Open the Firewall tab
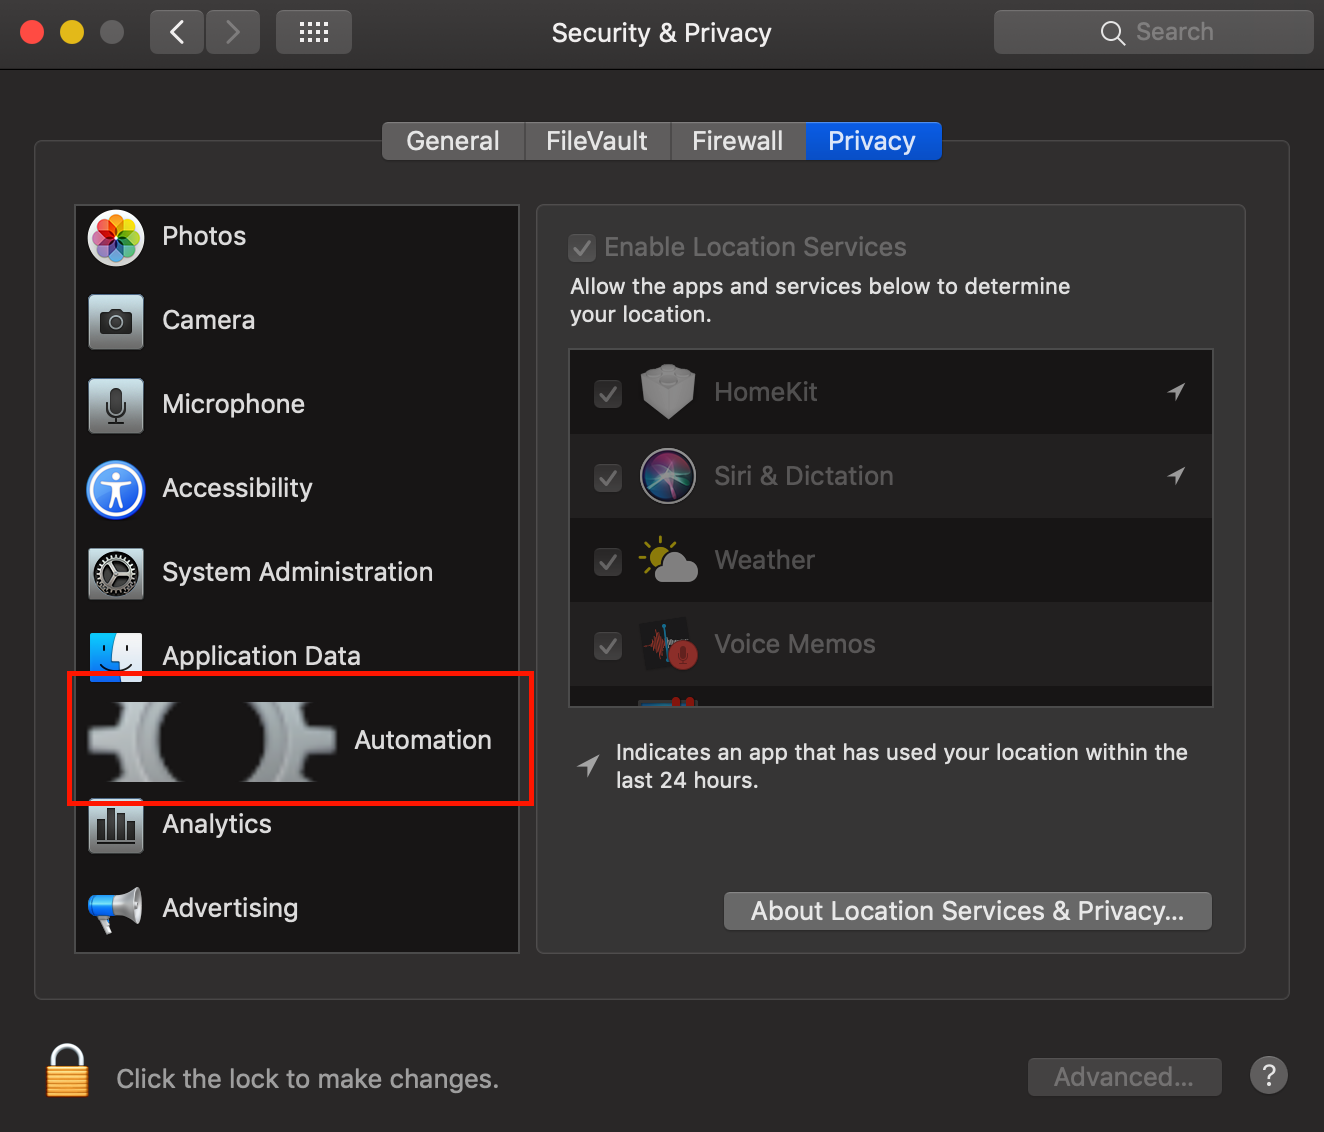 (738, 141)
